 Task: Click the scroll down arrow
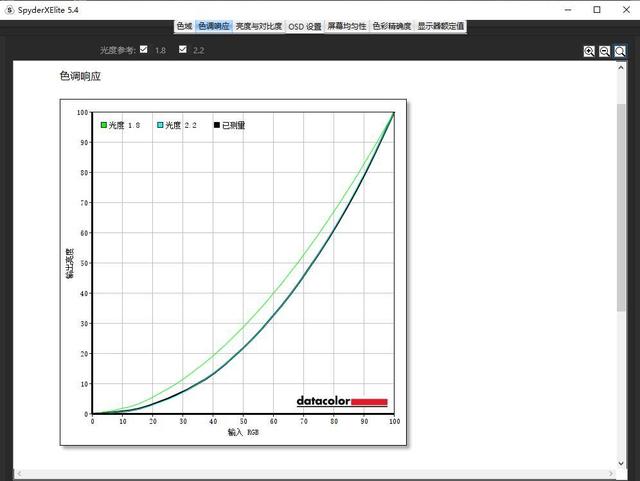click(621, 463)
